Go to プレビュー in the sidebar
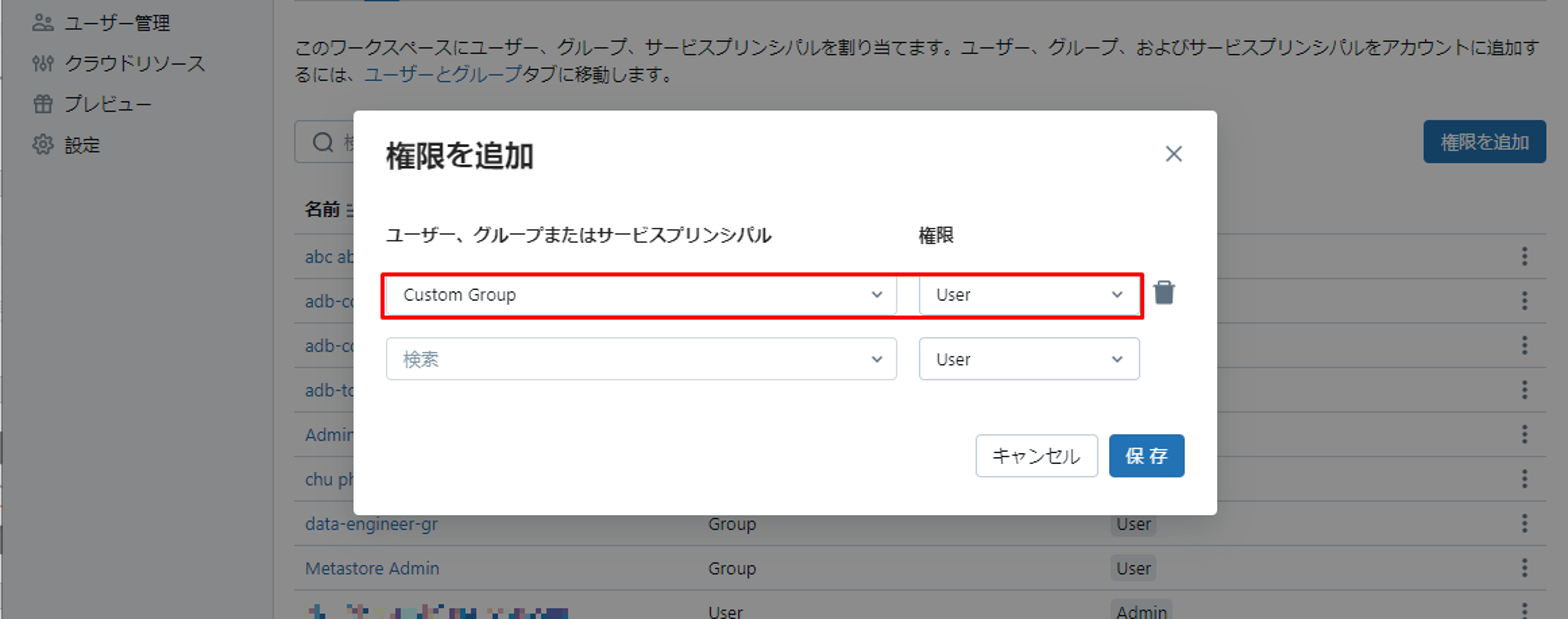Image resolution: width=1568 pixels, height=619 pixels. tap(108, 104)
